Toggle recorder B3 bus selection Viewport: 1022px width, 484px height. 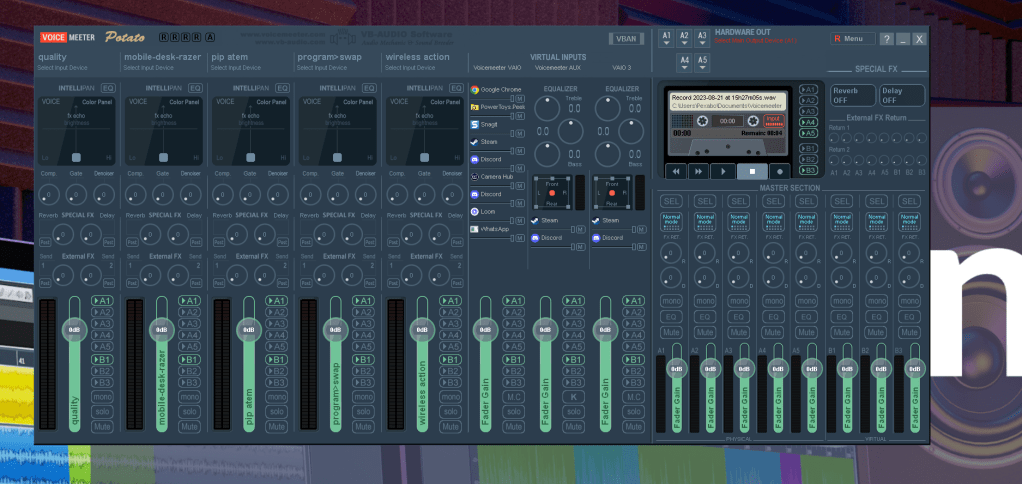[808, 171]
